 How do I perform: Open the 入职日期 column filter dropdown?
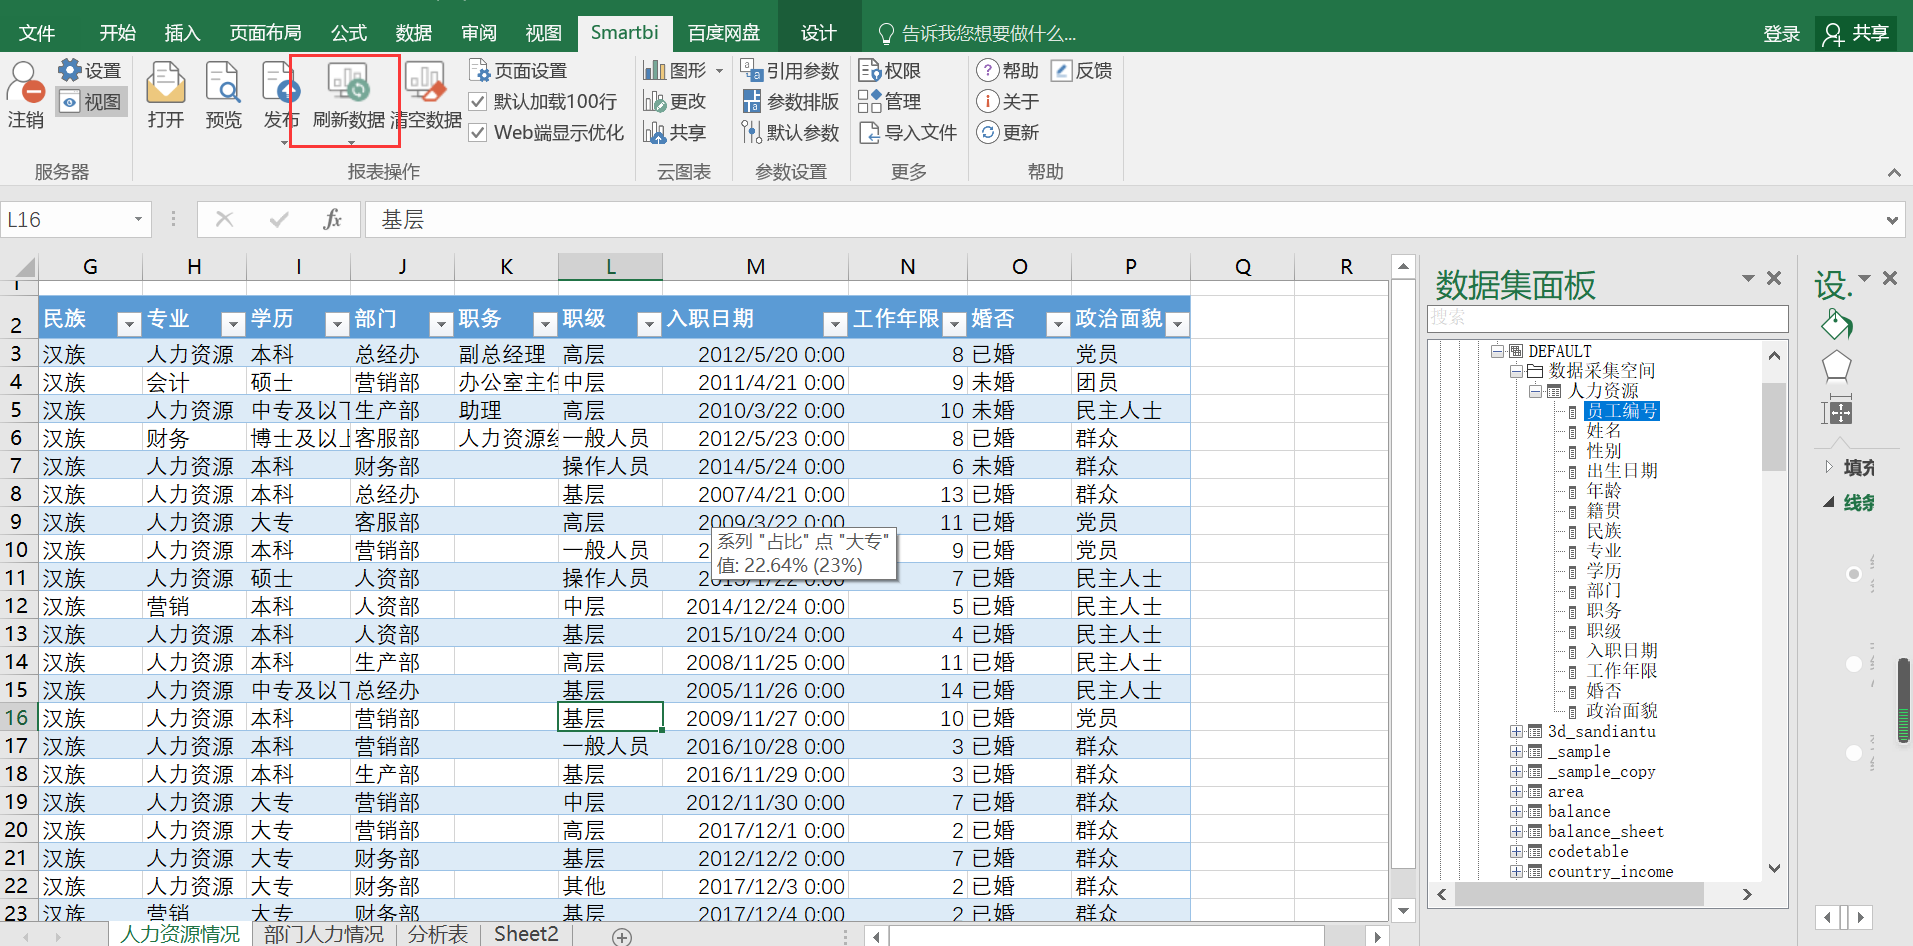[x=835, y=324]
